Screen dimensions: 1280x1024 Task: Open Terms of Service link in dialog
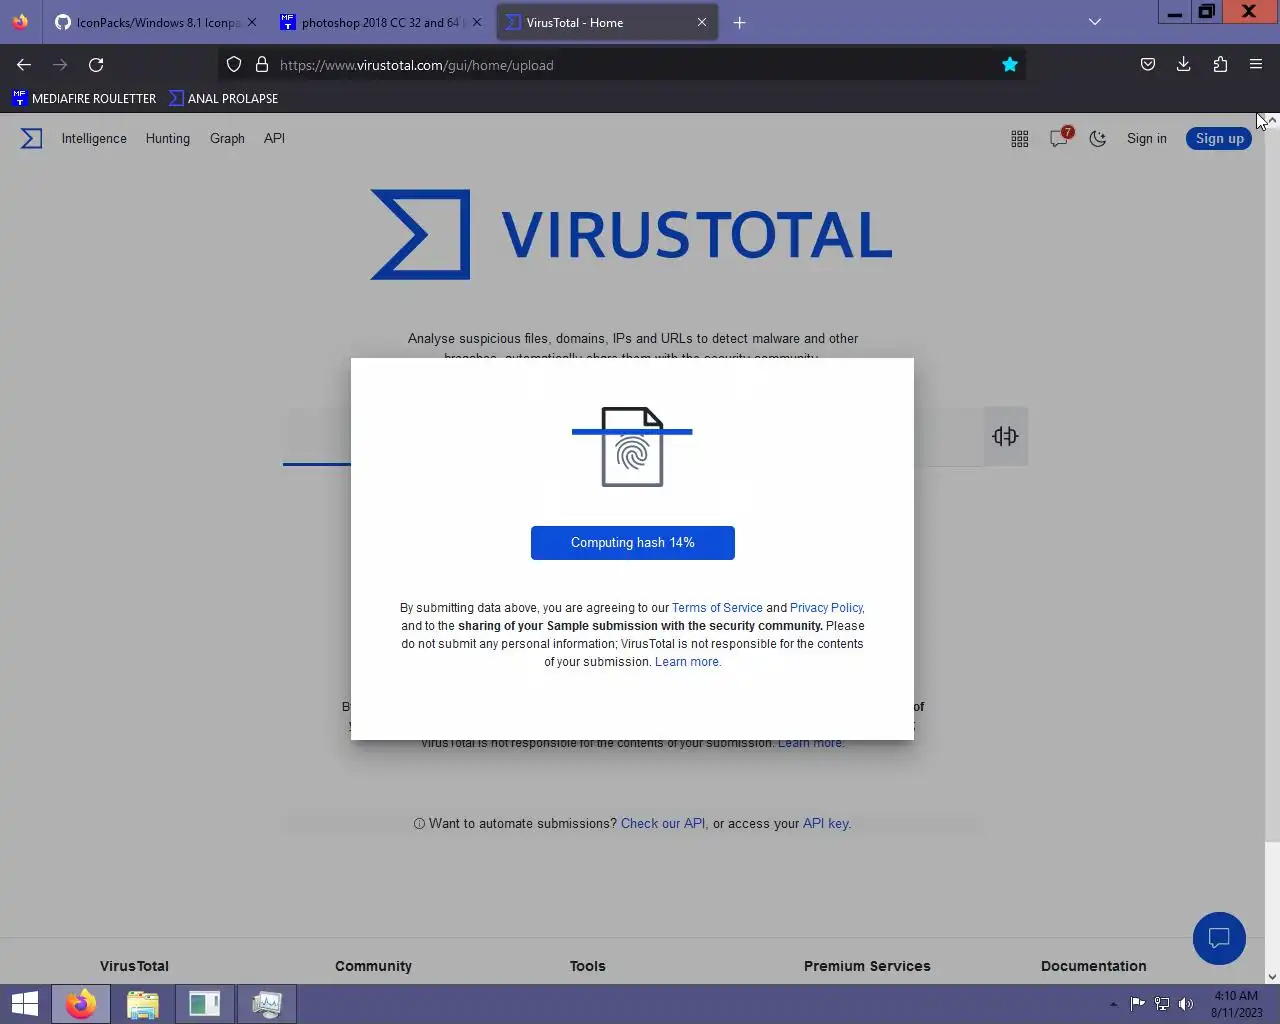coord(717,608)
